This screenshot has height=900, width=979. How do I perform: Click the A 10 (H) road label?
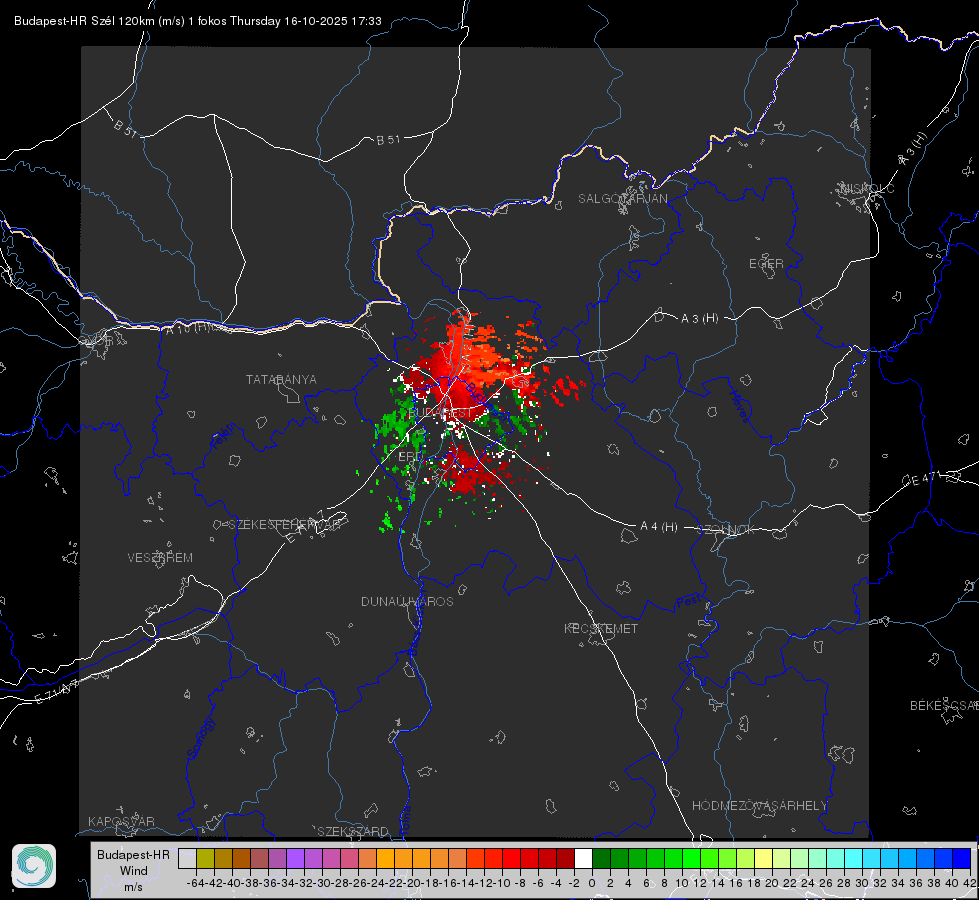click(x=187, y=328)
